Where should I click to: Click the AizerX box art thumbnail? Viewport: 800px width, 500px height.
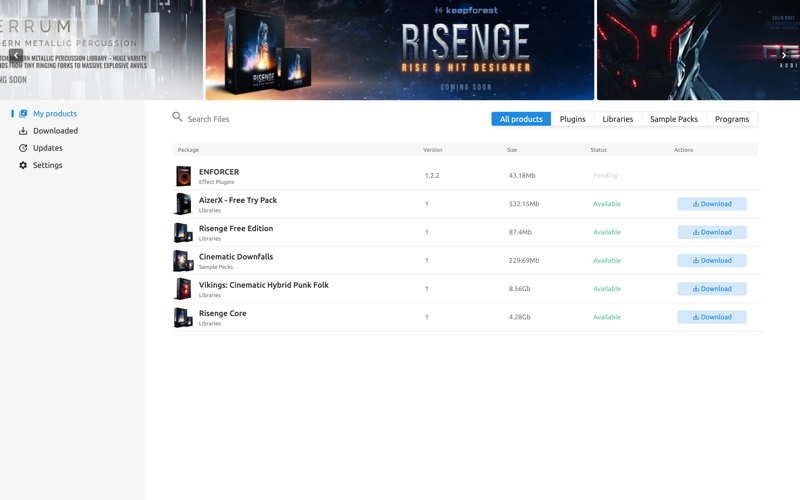pyautogui.click(x=183, y=204)
